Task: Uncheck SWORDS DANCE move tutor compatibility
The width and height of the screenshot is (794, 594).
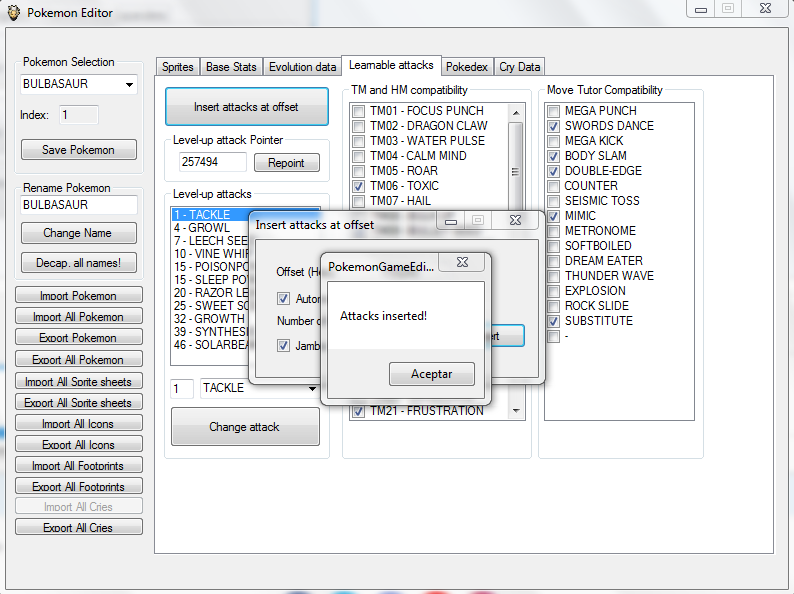Action: point(553,126)
